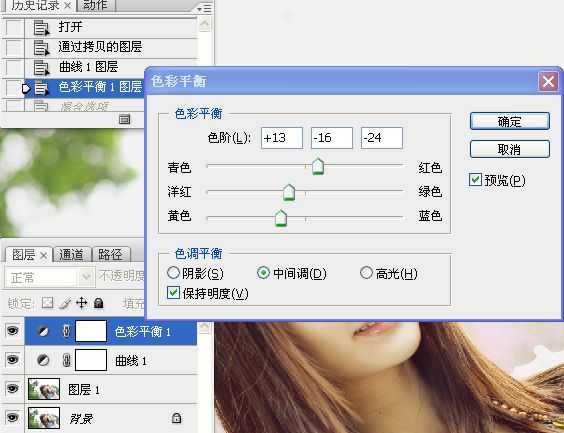This screenshot has height=433, width=564.
Task: Switch to the 动作 tab
Action: coord(95,5)
